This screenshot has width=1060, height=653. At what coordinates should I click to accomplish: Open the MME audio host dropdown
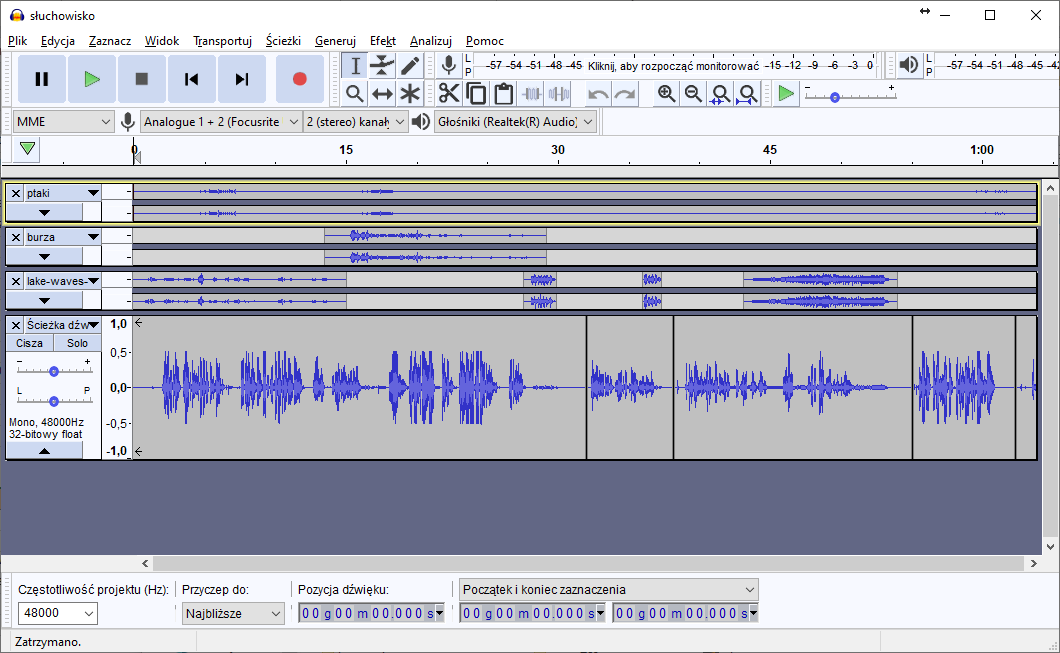click(64, 121)
